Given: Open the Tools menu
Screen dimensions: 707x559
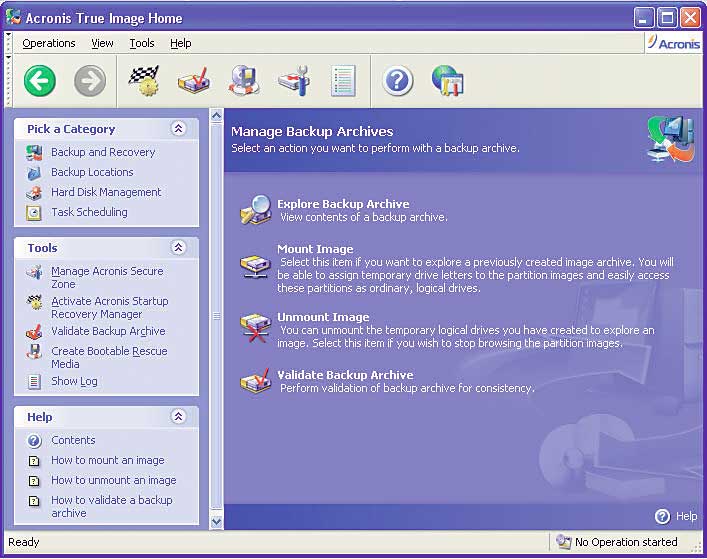Looking at the screenshot, I should [x=142, y=43].
